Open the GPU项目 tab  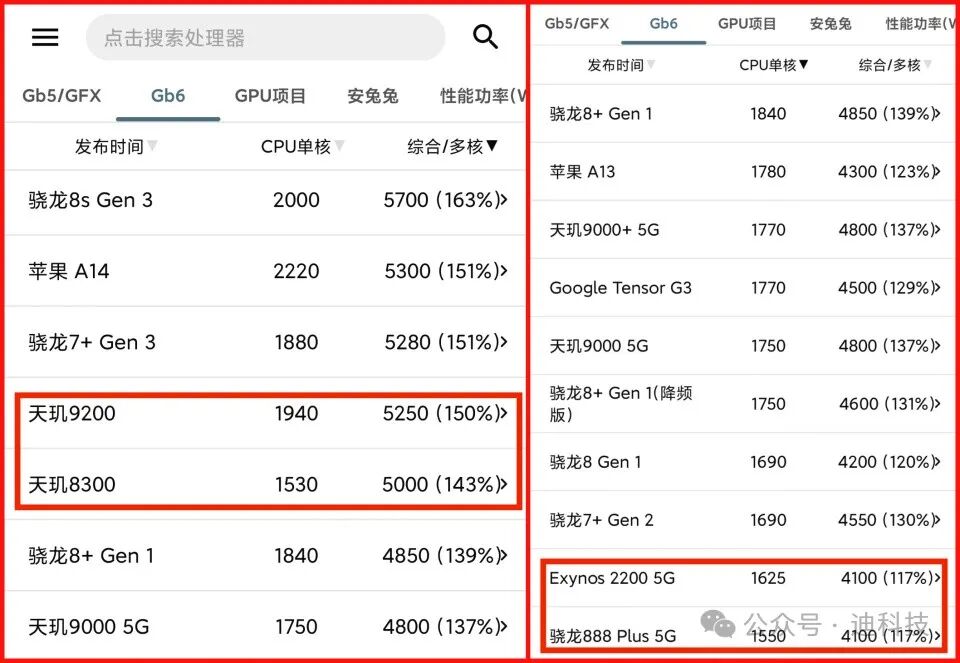click(x=270, y=96)
